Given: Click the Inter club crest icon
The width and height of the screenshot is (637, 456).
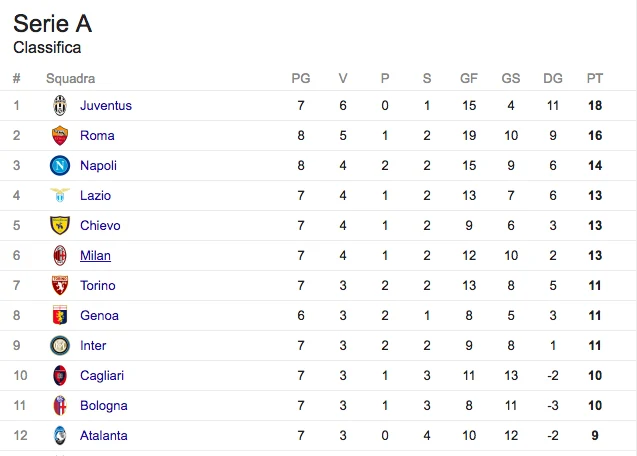Looking at the screenshot, I should [x=60, y=345].
